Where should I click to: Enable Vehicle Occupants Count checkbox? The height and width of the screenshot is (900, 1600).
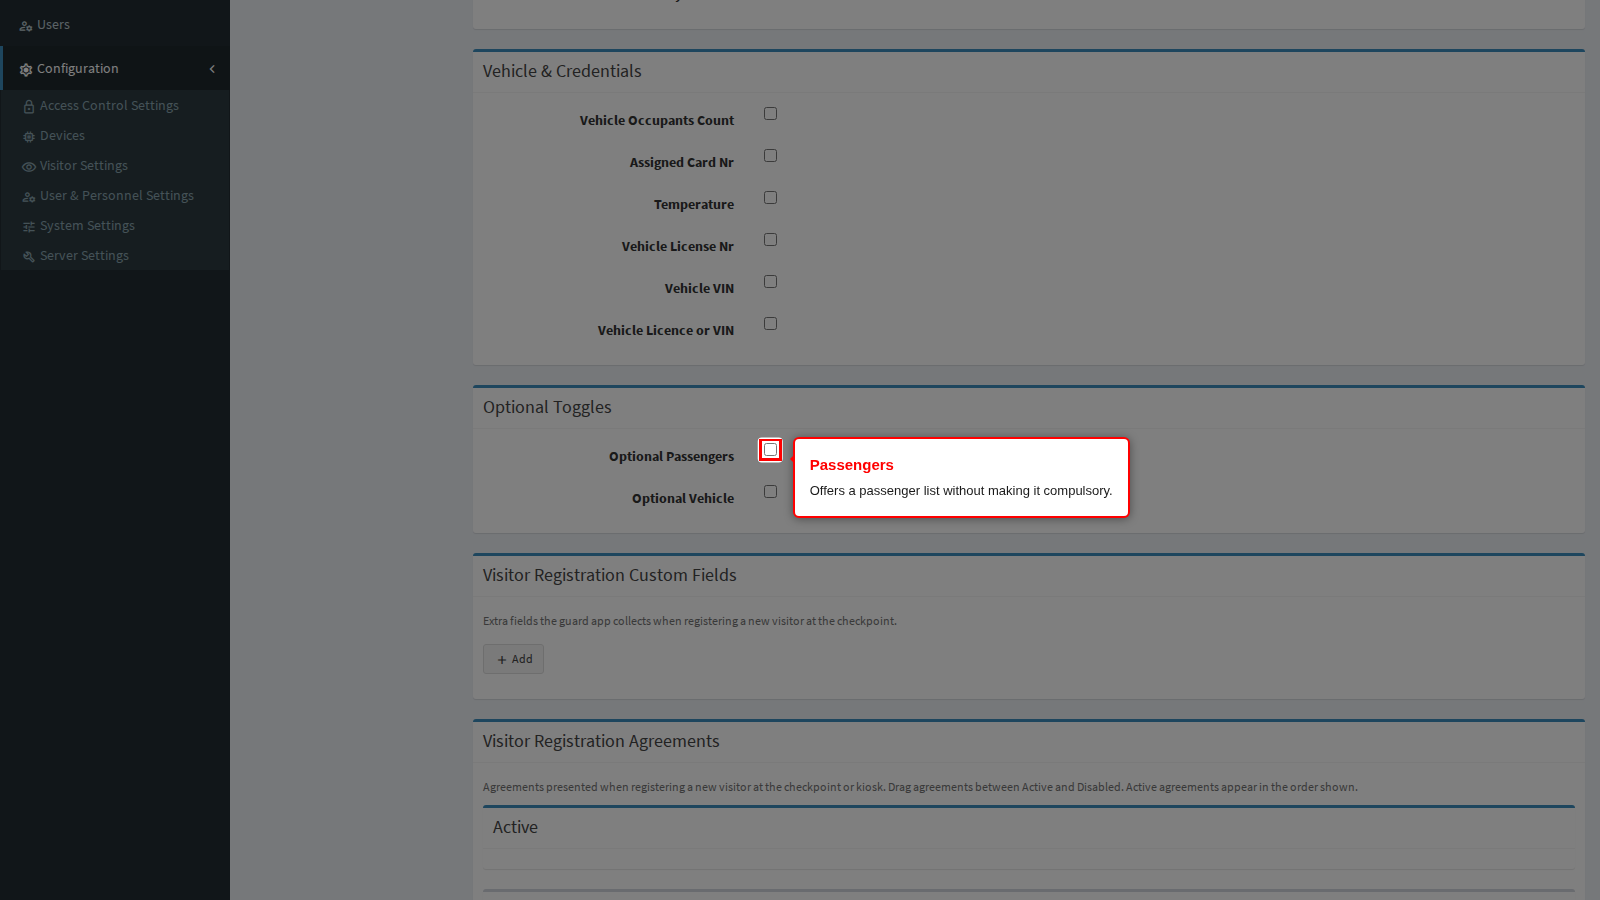point(770,114)
